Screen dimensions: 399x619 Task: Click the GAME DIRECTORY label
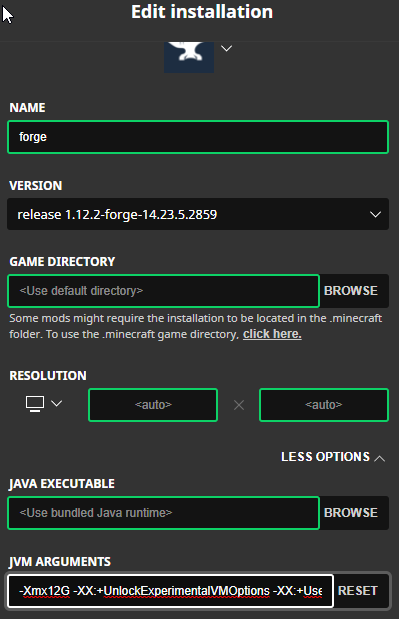62,262
